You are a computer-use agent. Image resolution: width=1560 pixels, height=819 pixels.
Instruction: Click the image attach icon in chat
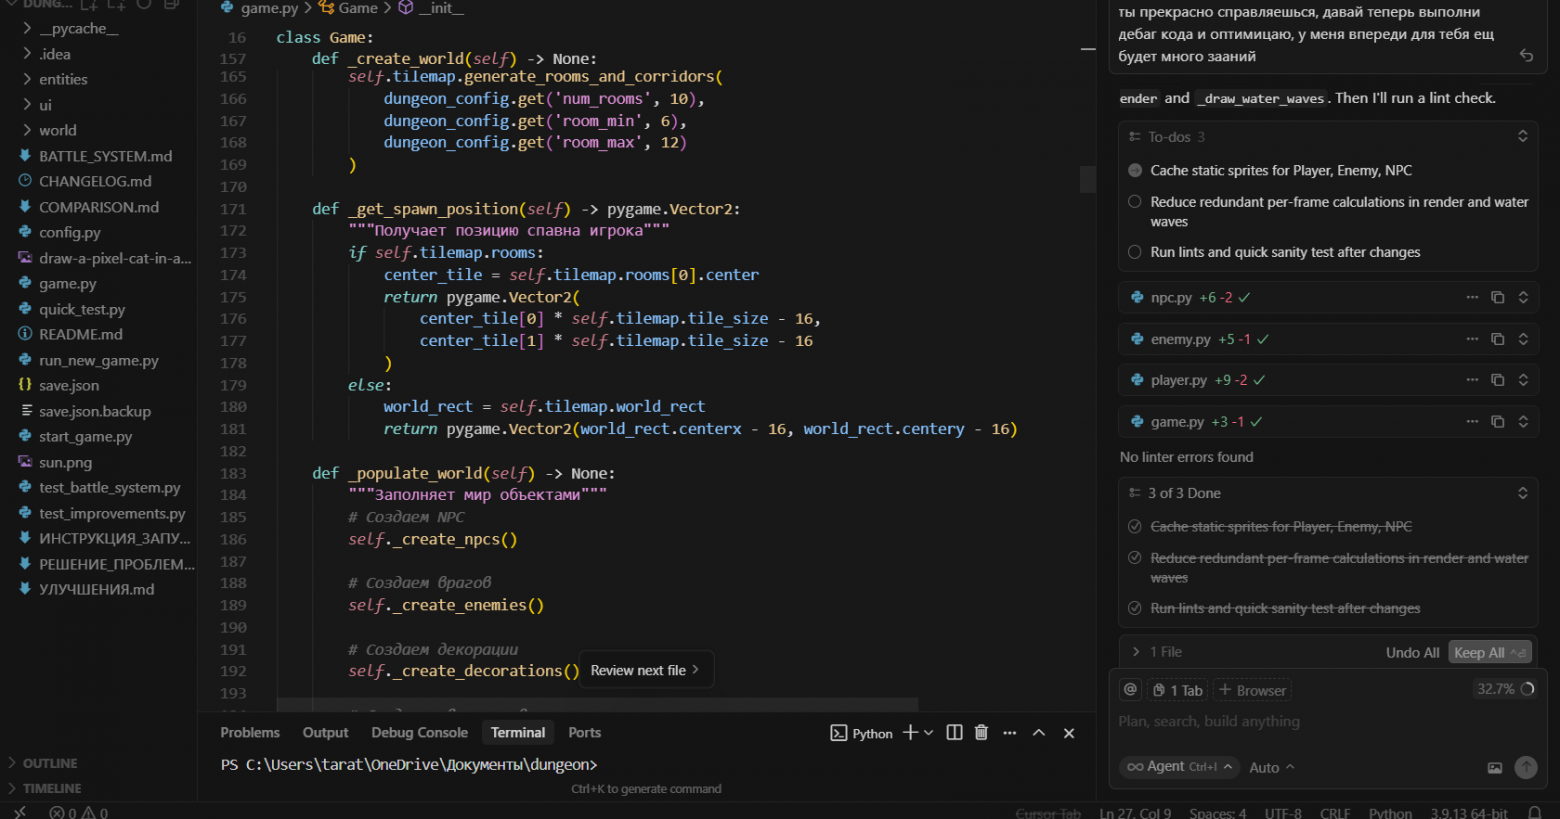tap(1494, 768)
